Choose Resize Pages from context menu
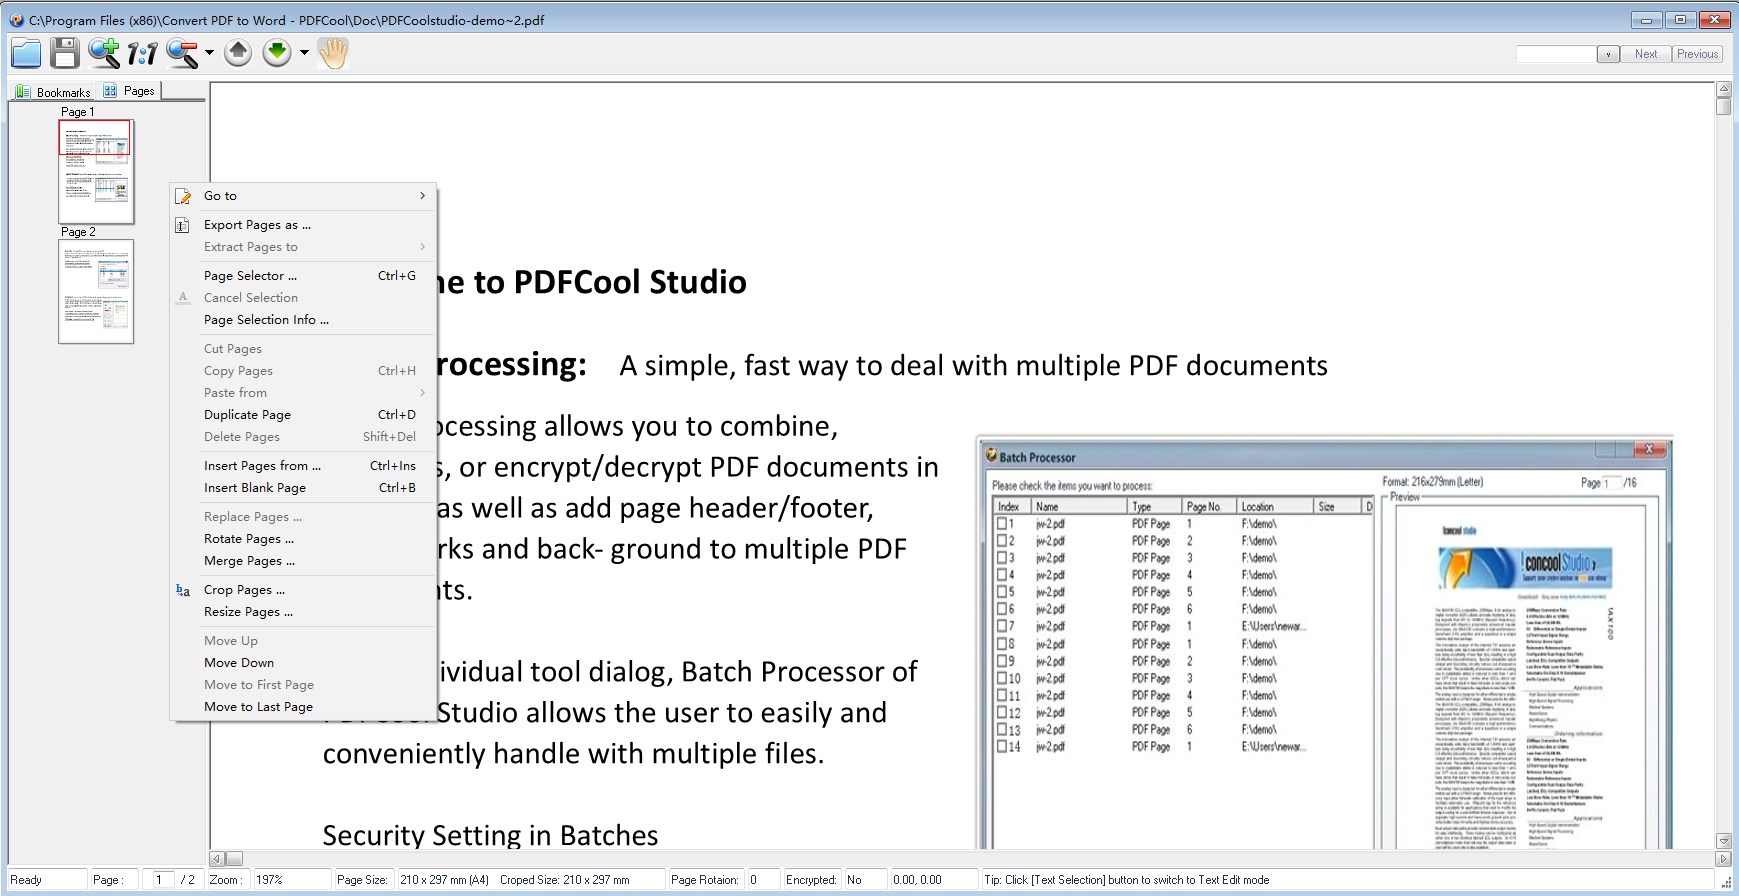Image resolution: width=1739 pixels, height=896 pixels. click(303, 612)
